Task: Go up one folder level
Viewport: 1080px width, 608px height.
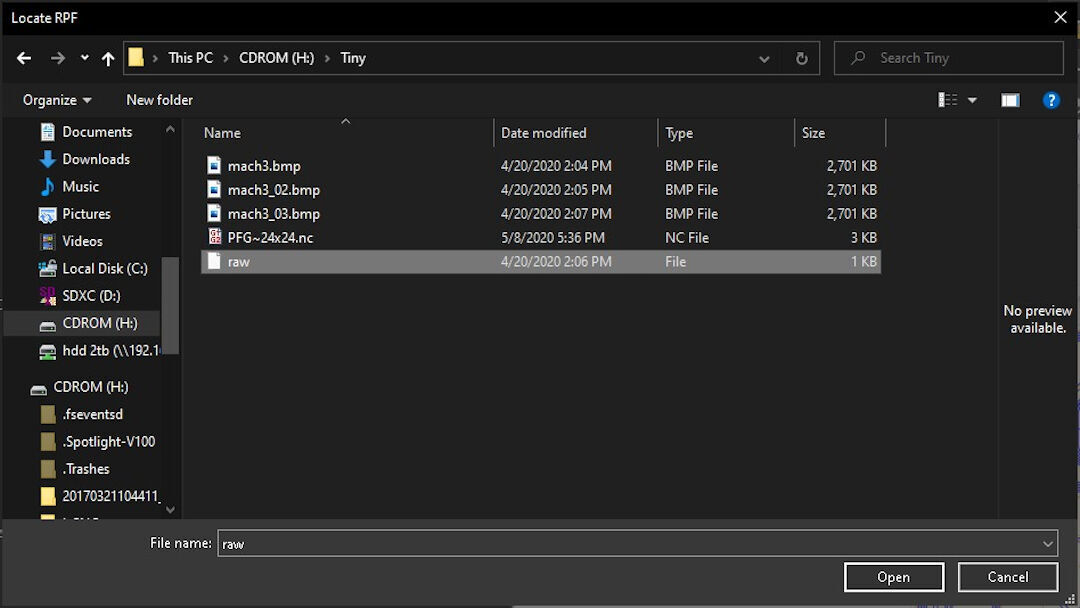Action: coord(108,58)
